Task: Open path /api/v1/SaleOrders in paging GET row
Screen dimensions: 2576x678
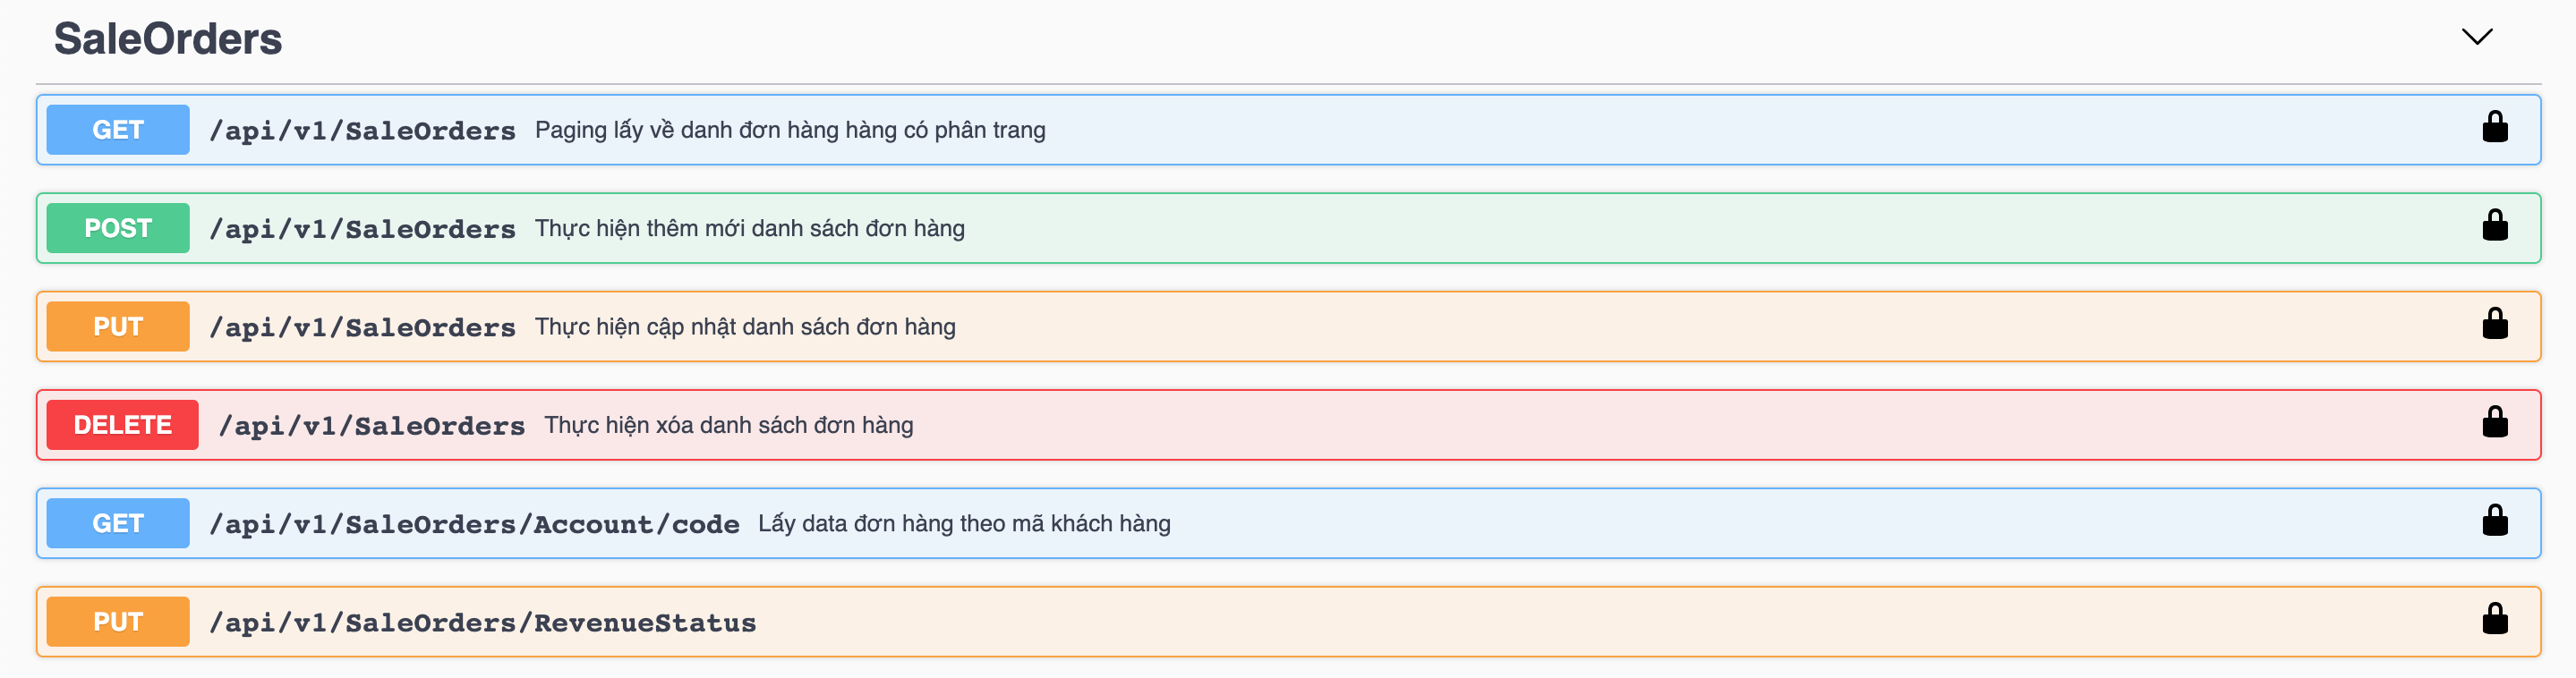Action: pyautogui.click(x=362, y=131)
